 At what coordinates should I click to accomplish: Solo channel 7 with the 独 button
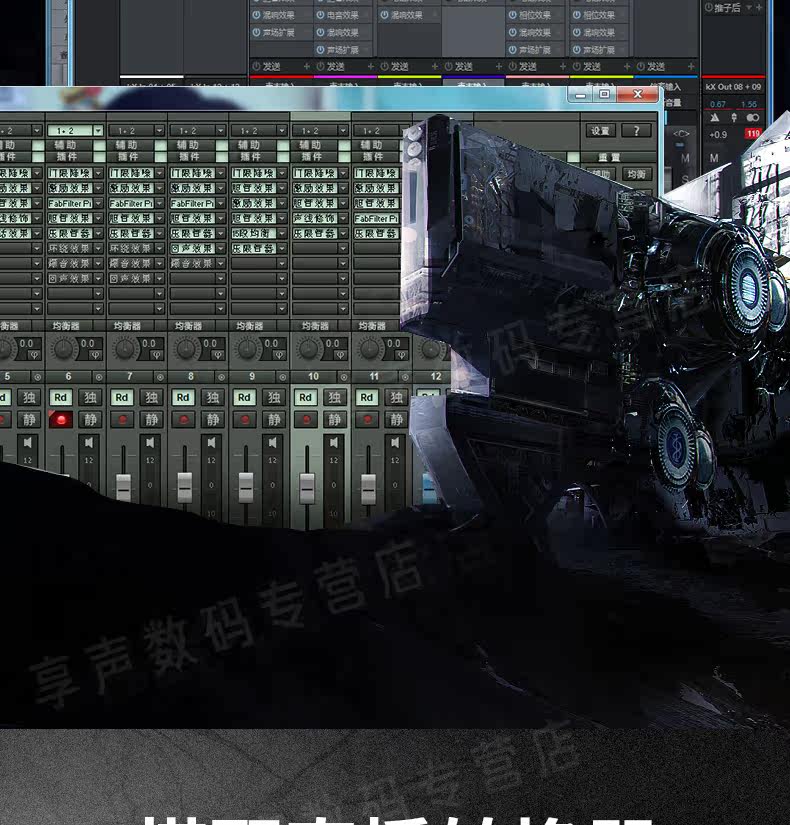point(152,398)
